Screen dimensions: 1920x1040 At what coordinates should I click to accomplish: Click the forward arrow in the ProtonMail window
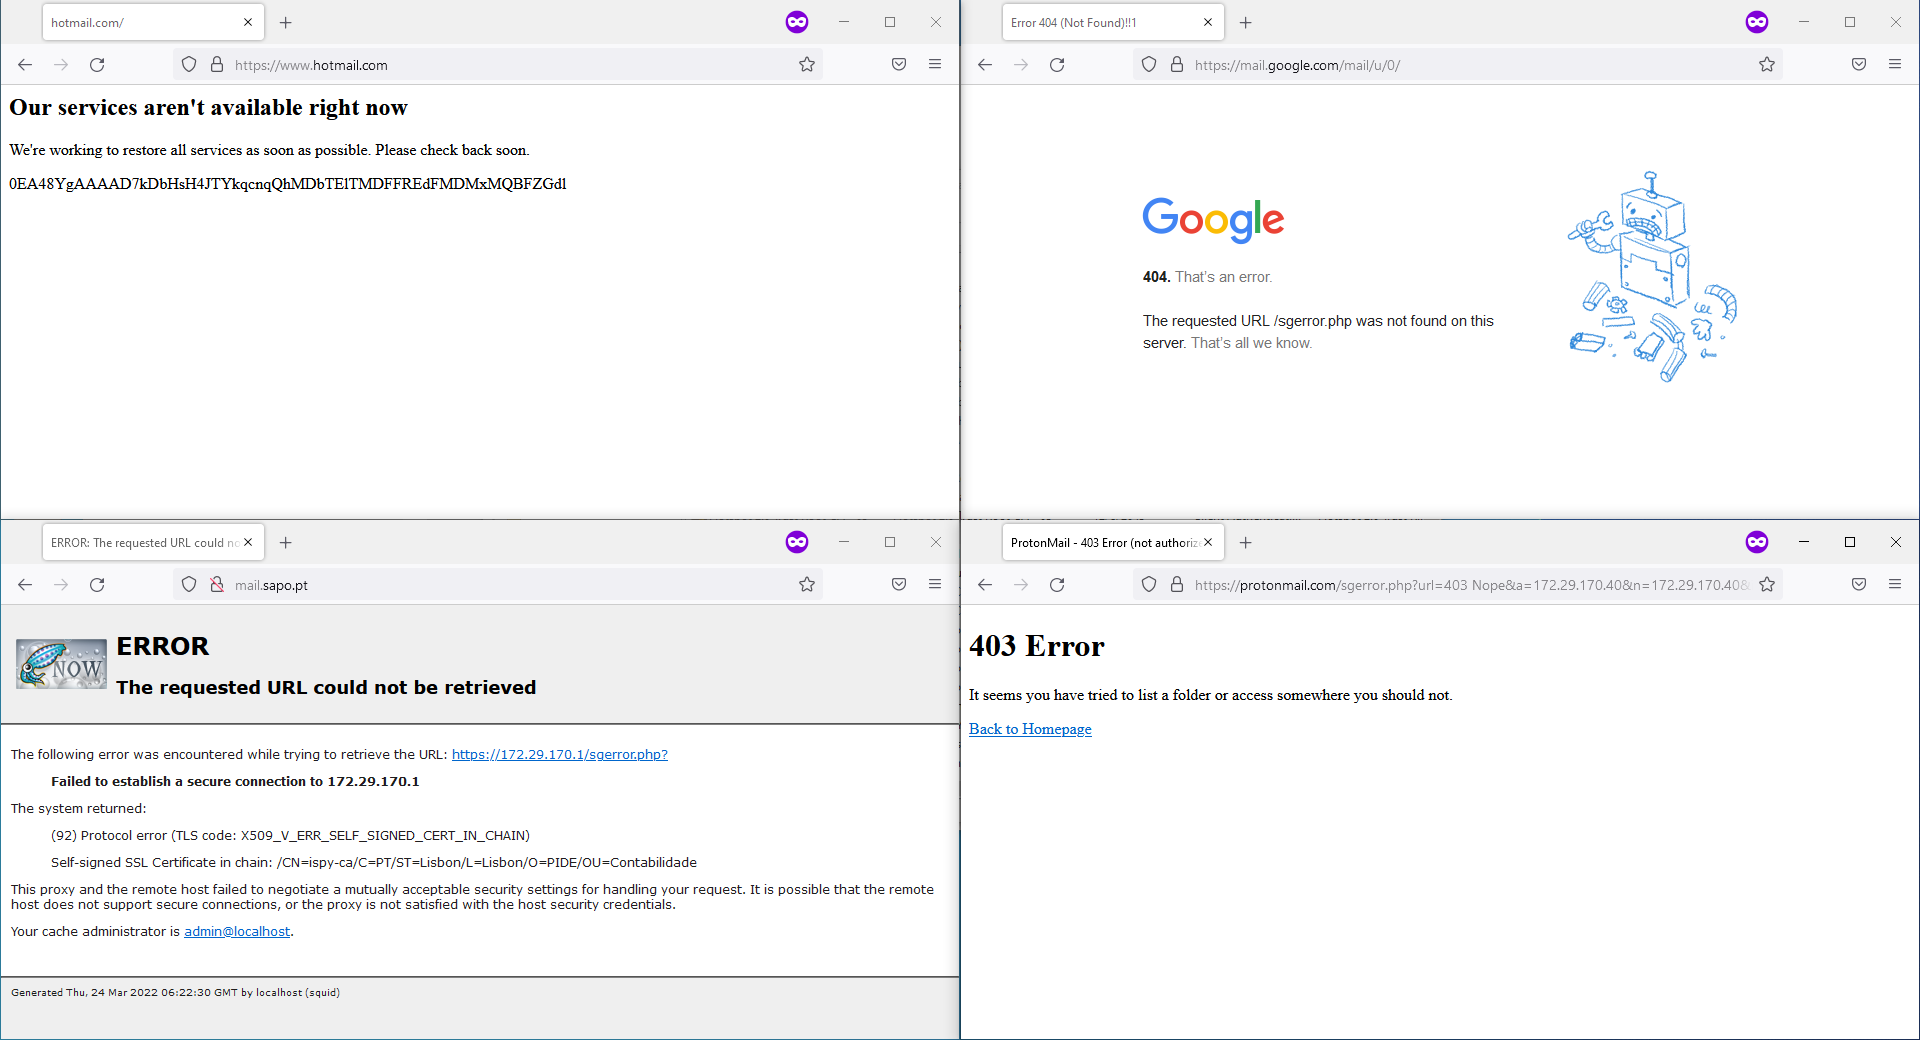coord(1021,584)
